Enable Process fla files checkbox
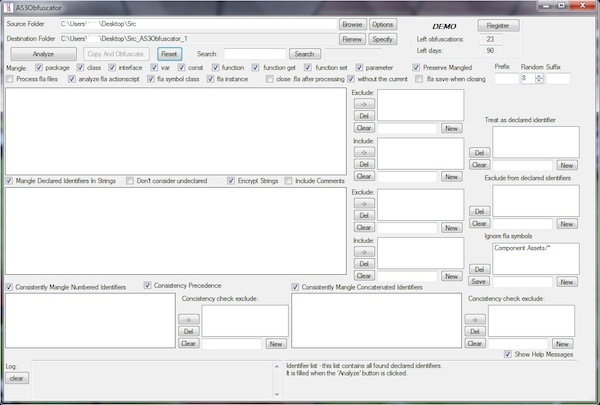 (10, 79)
